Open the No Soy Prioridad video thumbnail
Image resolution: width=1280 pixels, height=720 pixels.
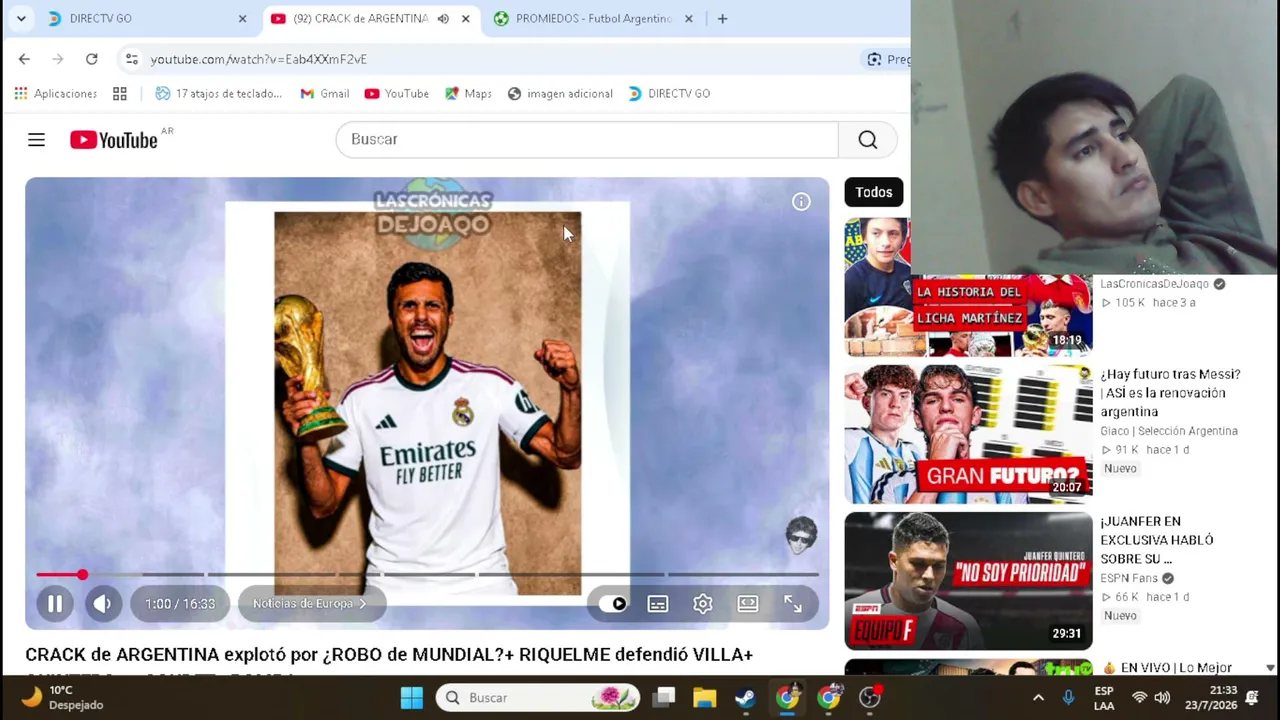968,581
